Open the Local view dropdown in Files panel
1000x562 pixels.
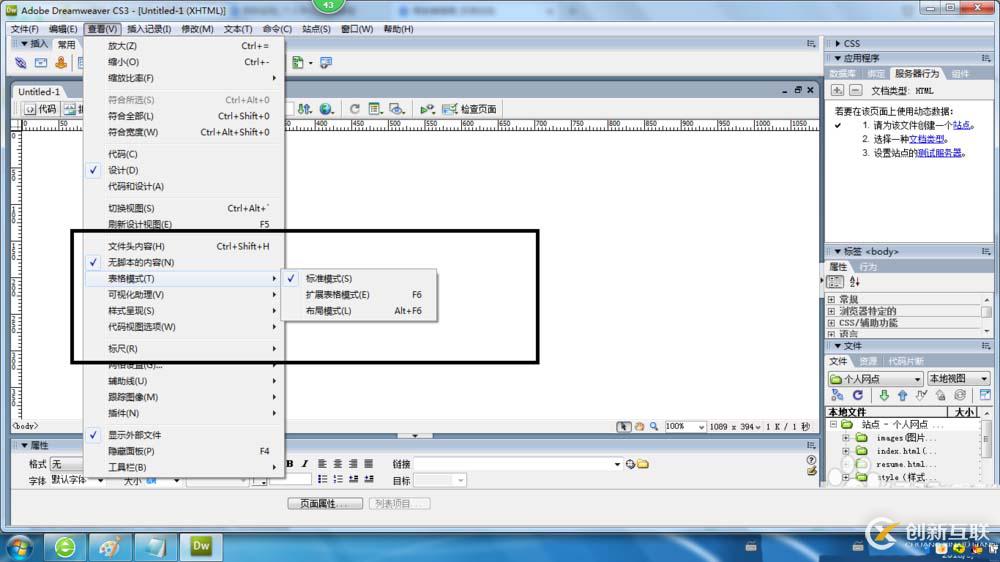tap(959, 379)
